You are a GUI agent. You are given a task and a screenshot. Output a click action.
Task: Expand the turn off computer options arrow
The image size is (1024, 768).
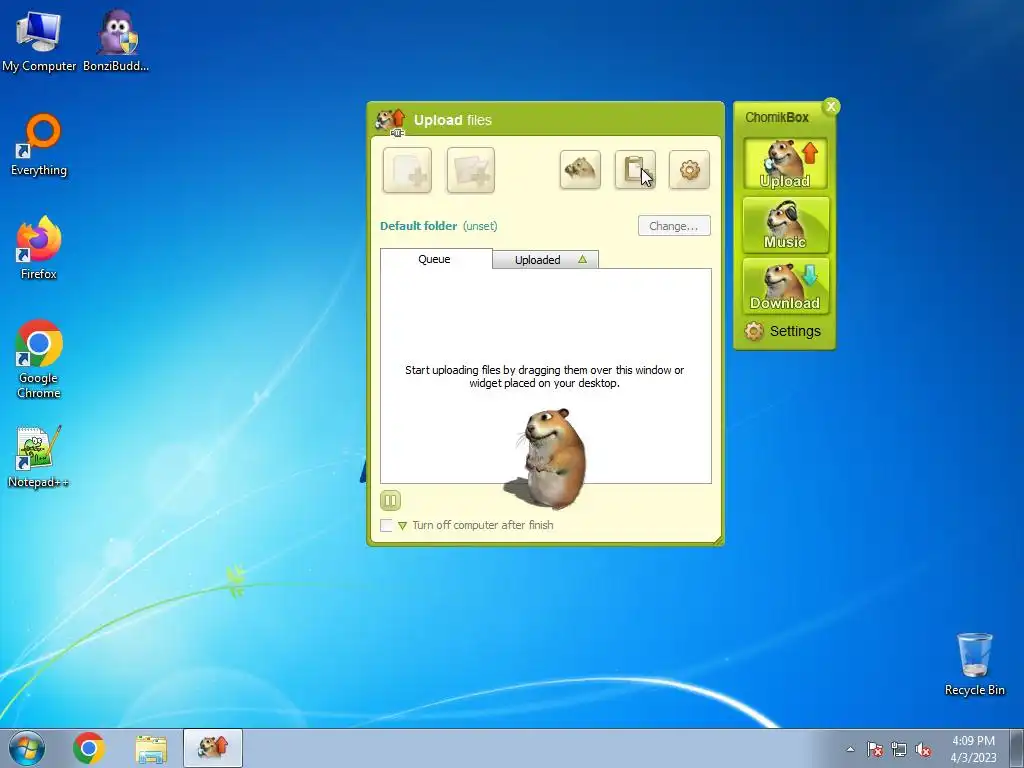tap(402, 526)
